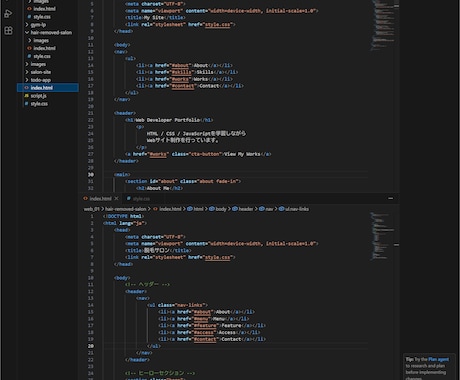This screenshot has width=460, height=380.
Task: Switch to the style.css editor tab
Action: pos(141,198)
